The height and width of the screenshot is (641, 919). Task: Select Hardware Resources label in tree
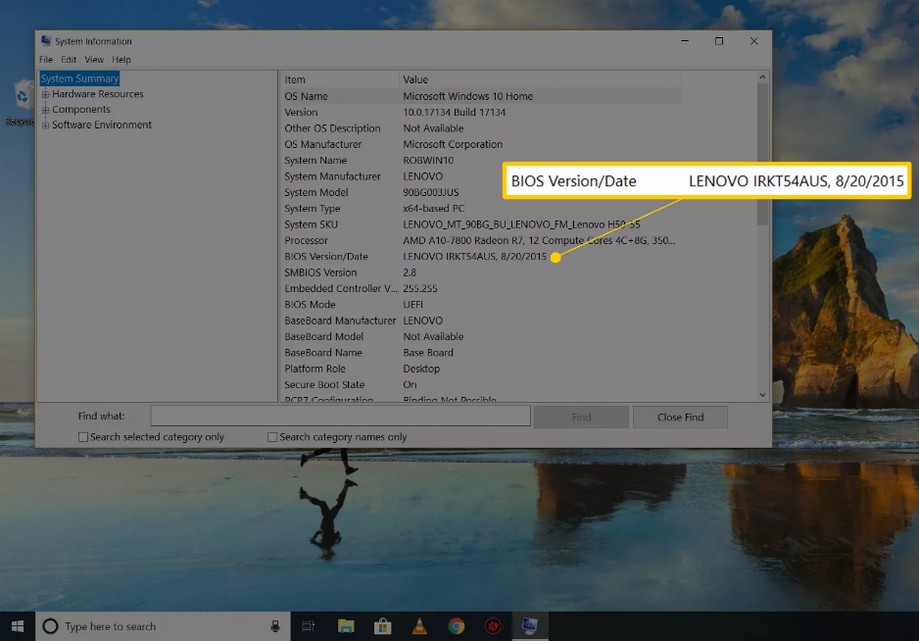(x=97, y=94)
